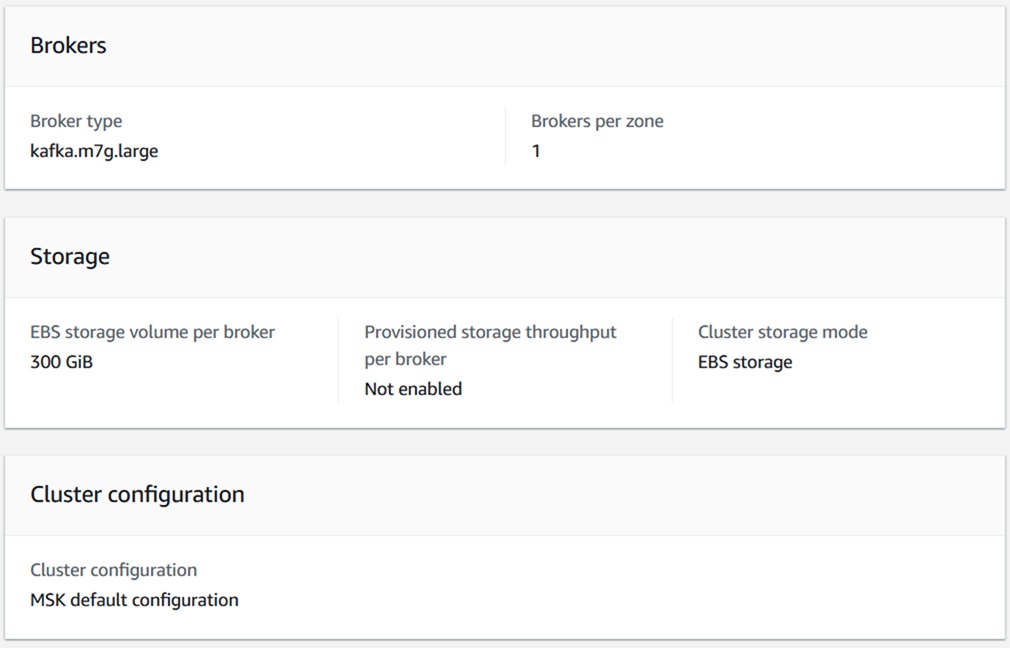Click the Brokers per zone label
Screen dimensions: 1010x648
597,121
